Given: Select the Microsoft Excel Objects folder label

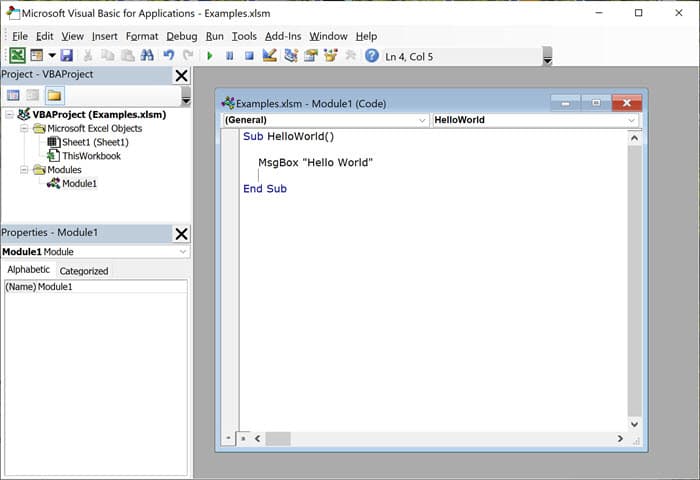Looking at the screenshot, I should coord(95,129).
